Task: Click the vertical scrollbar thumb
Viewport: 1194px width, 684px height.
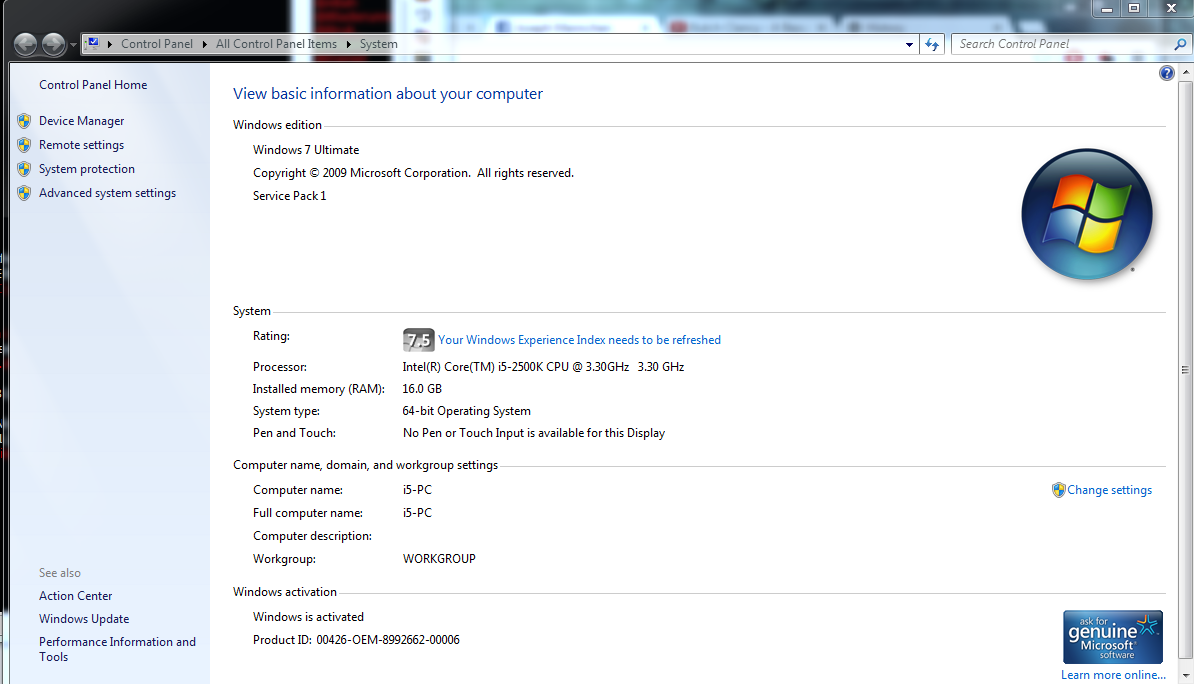Action: tap(1186, 369)
